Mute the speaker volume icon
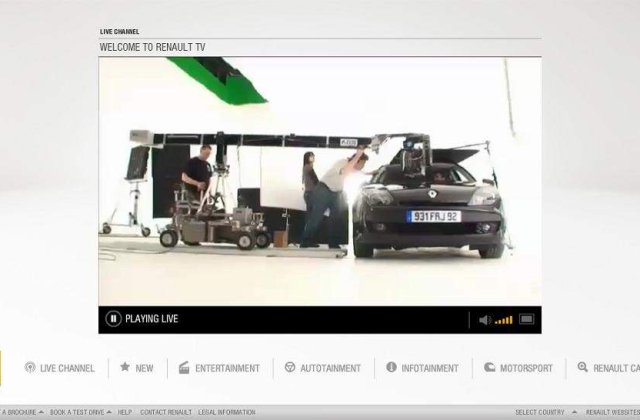 (484, 320)
